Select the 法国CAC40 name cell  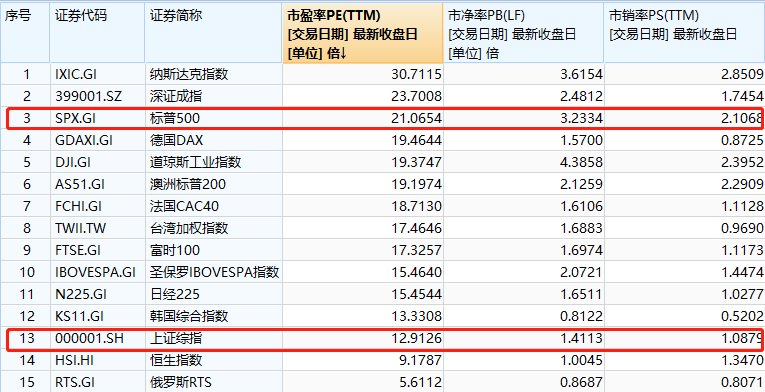point(213,206)
